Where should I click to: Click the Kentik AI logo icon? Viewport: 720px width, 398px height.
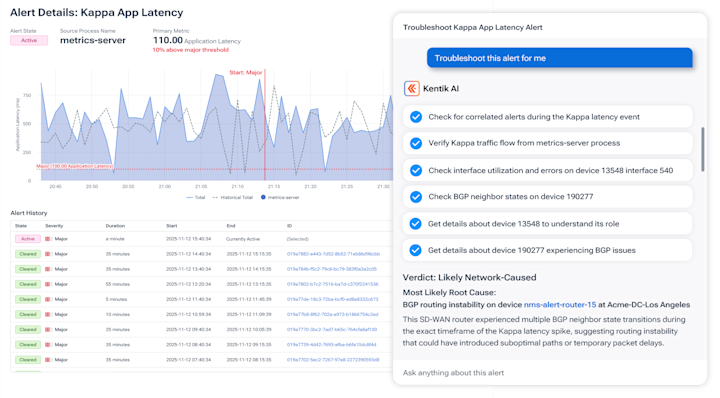pos(411,88)
